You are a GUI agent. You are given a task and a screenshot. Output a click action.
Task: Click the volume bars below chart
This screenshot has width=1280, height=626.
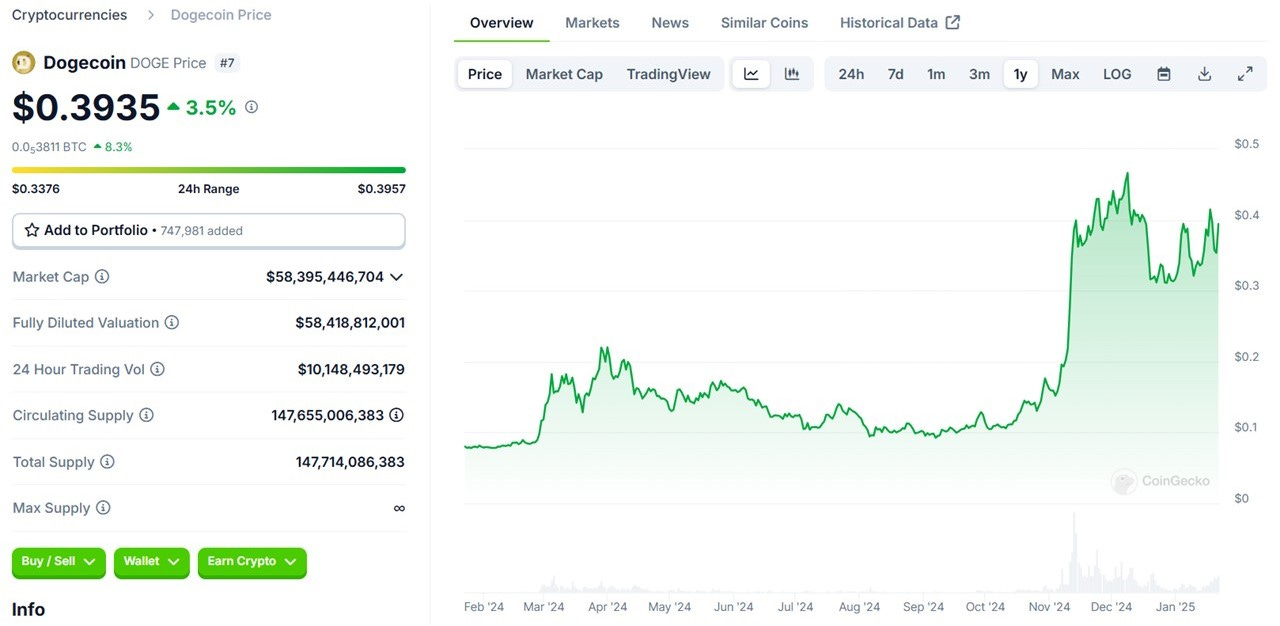point(841,555)
